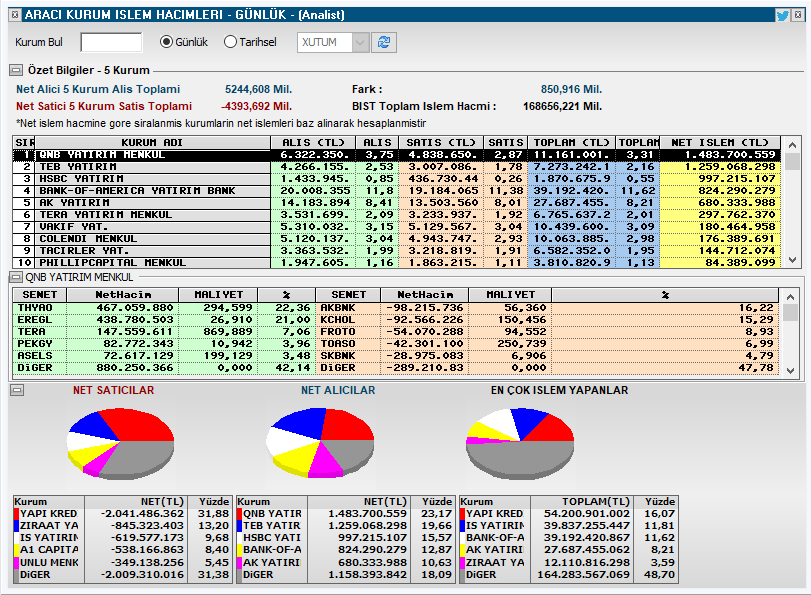Image resolution: width=811 pixels, height=595 pixels.
Task: Select BANK-OF-AMERICA YATIRIM BANK row
Action: click(x=397, y=190)
